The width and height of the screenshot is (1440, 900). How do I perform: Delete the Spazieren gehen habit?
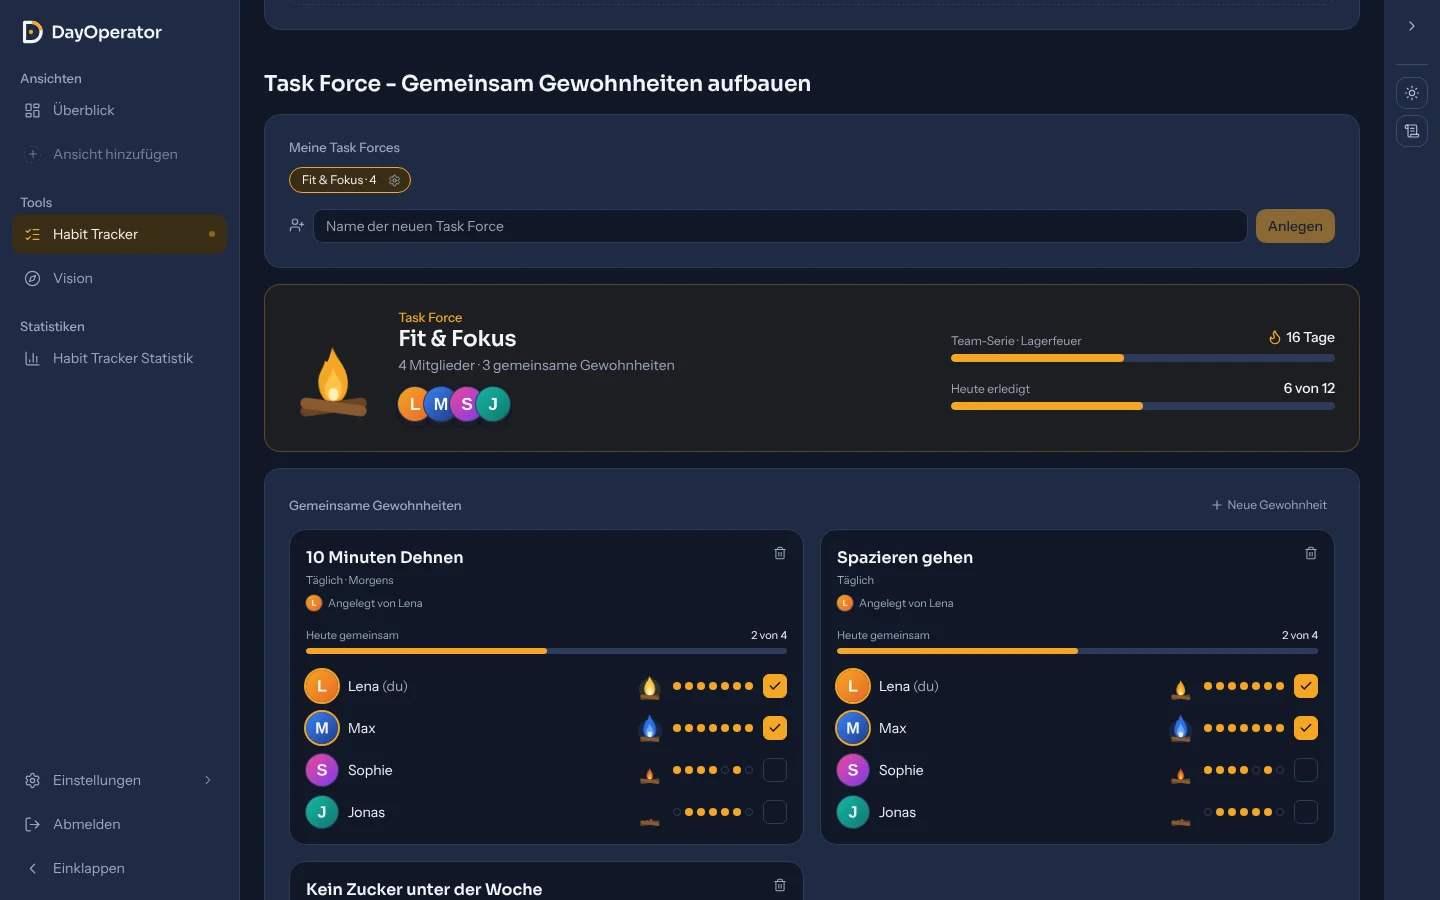pyautogui.click(x=1311, y=553)
